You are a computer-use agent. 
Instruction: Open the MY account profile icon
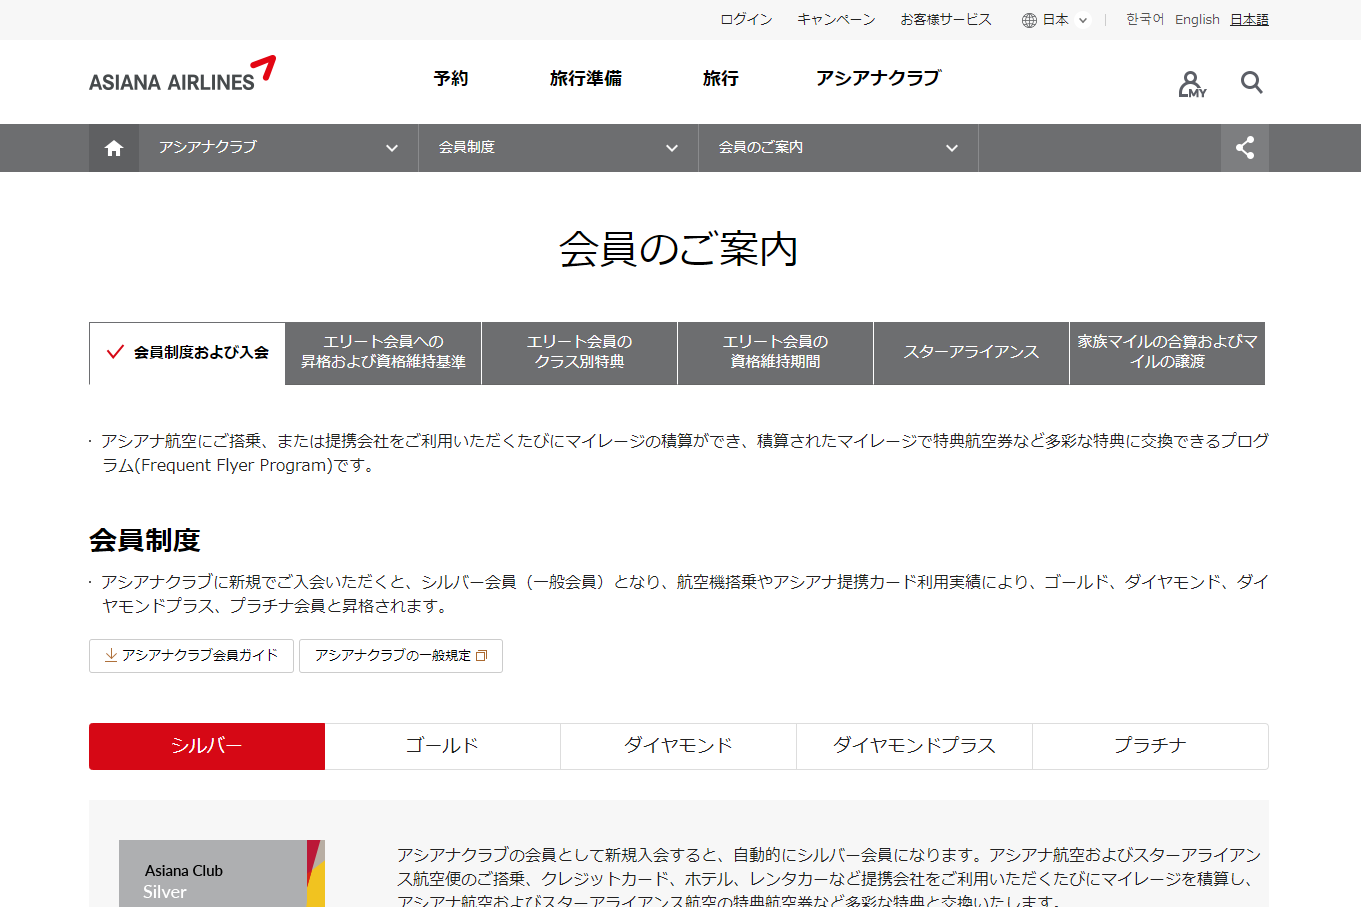coord(1191,83)
